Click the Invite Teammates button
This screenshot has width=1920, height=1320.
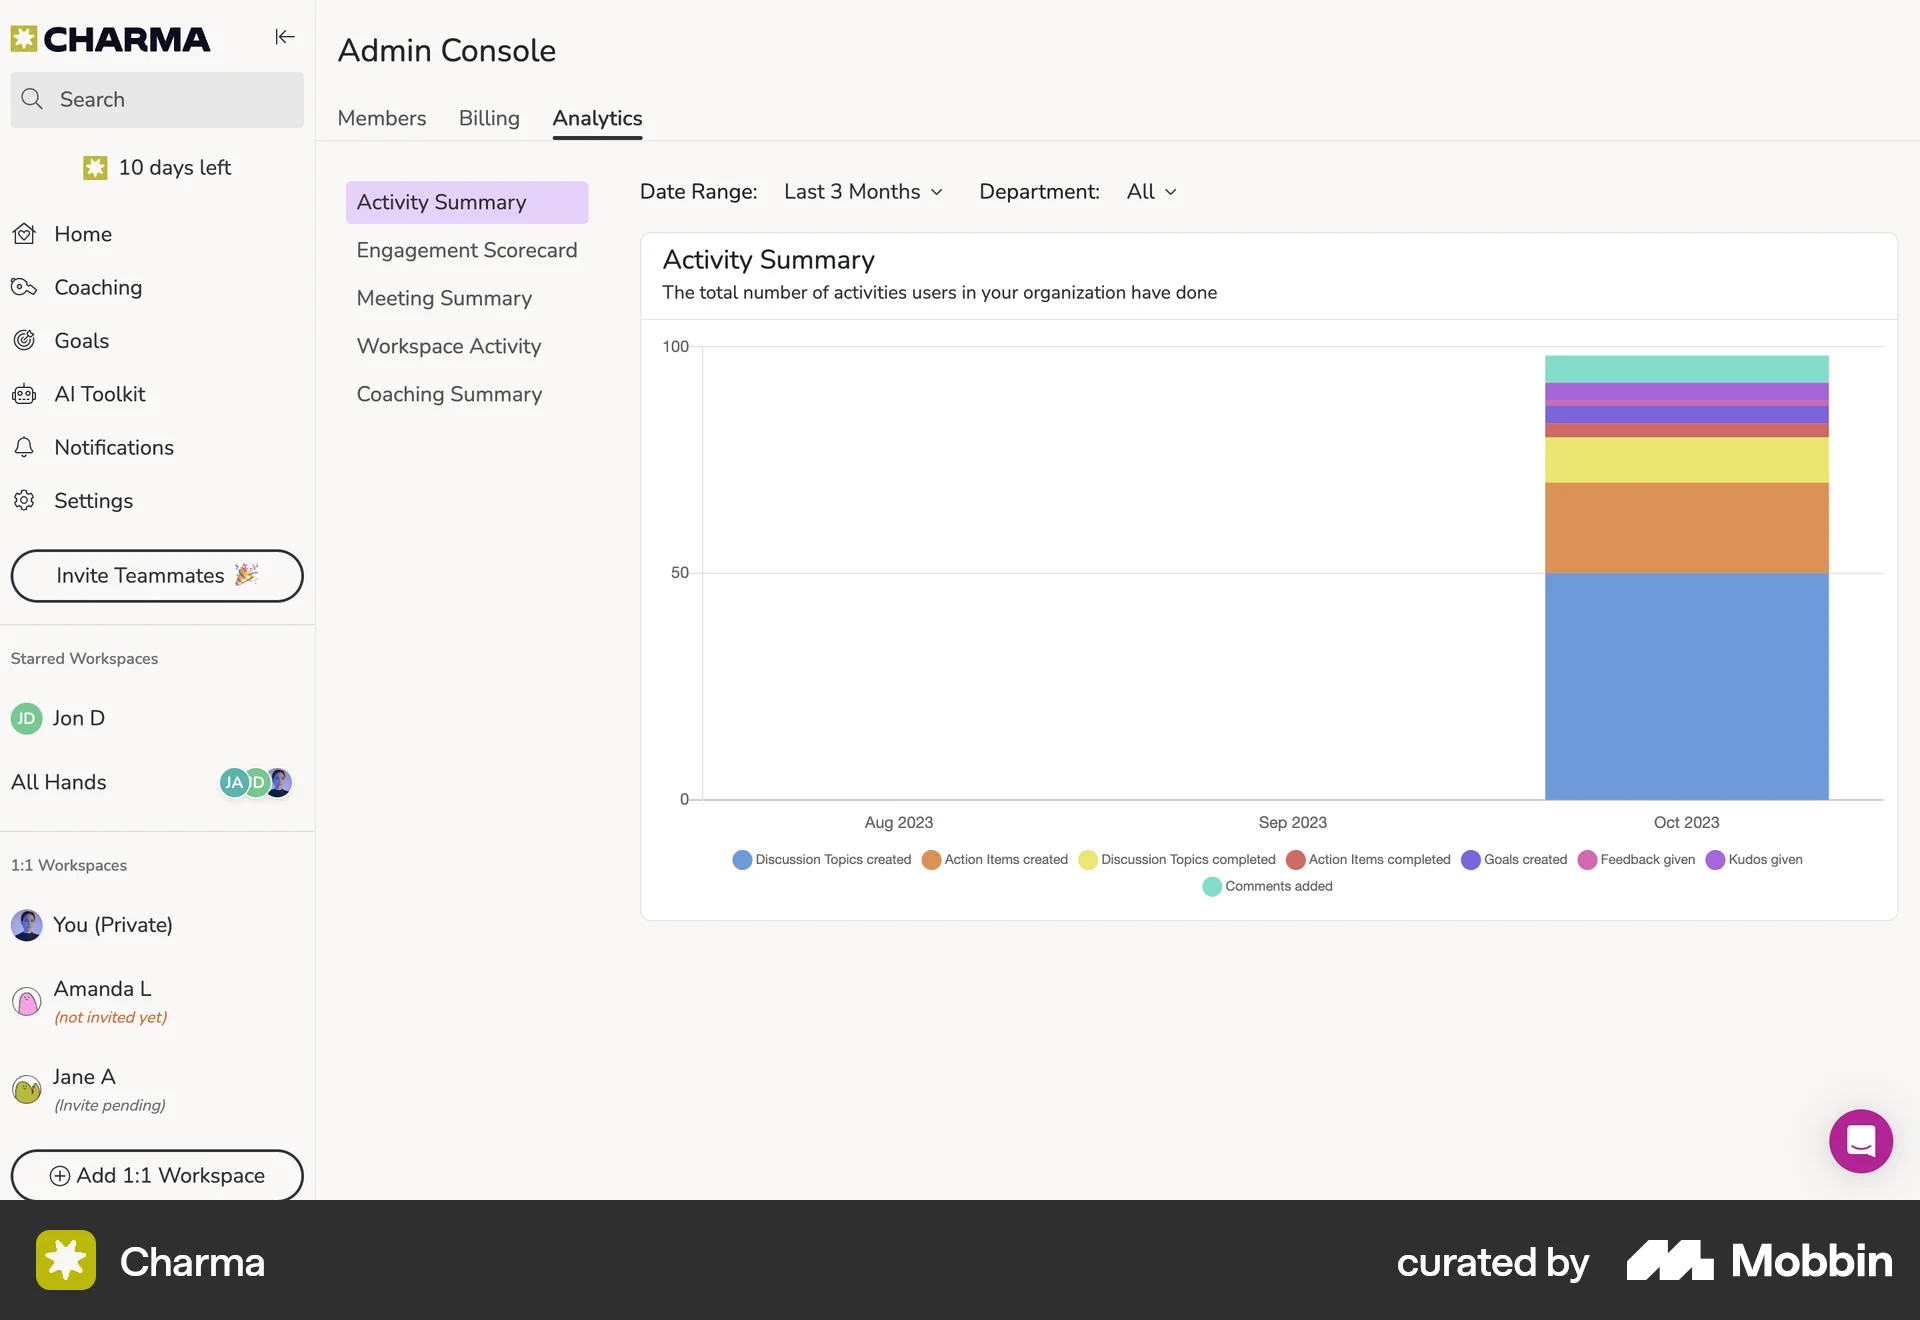pyautogui.click(x=156, y=576)
